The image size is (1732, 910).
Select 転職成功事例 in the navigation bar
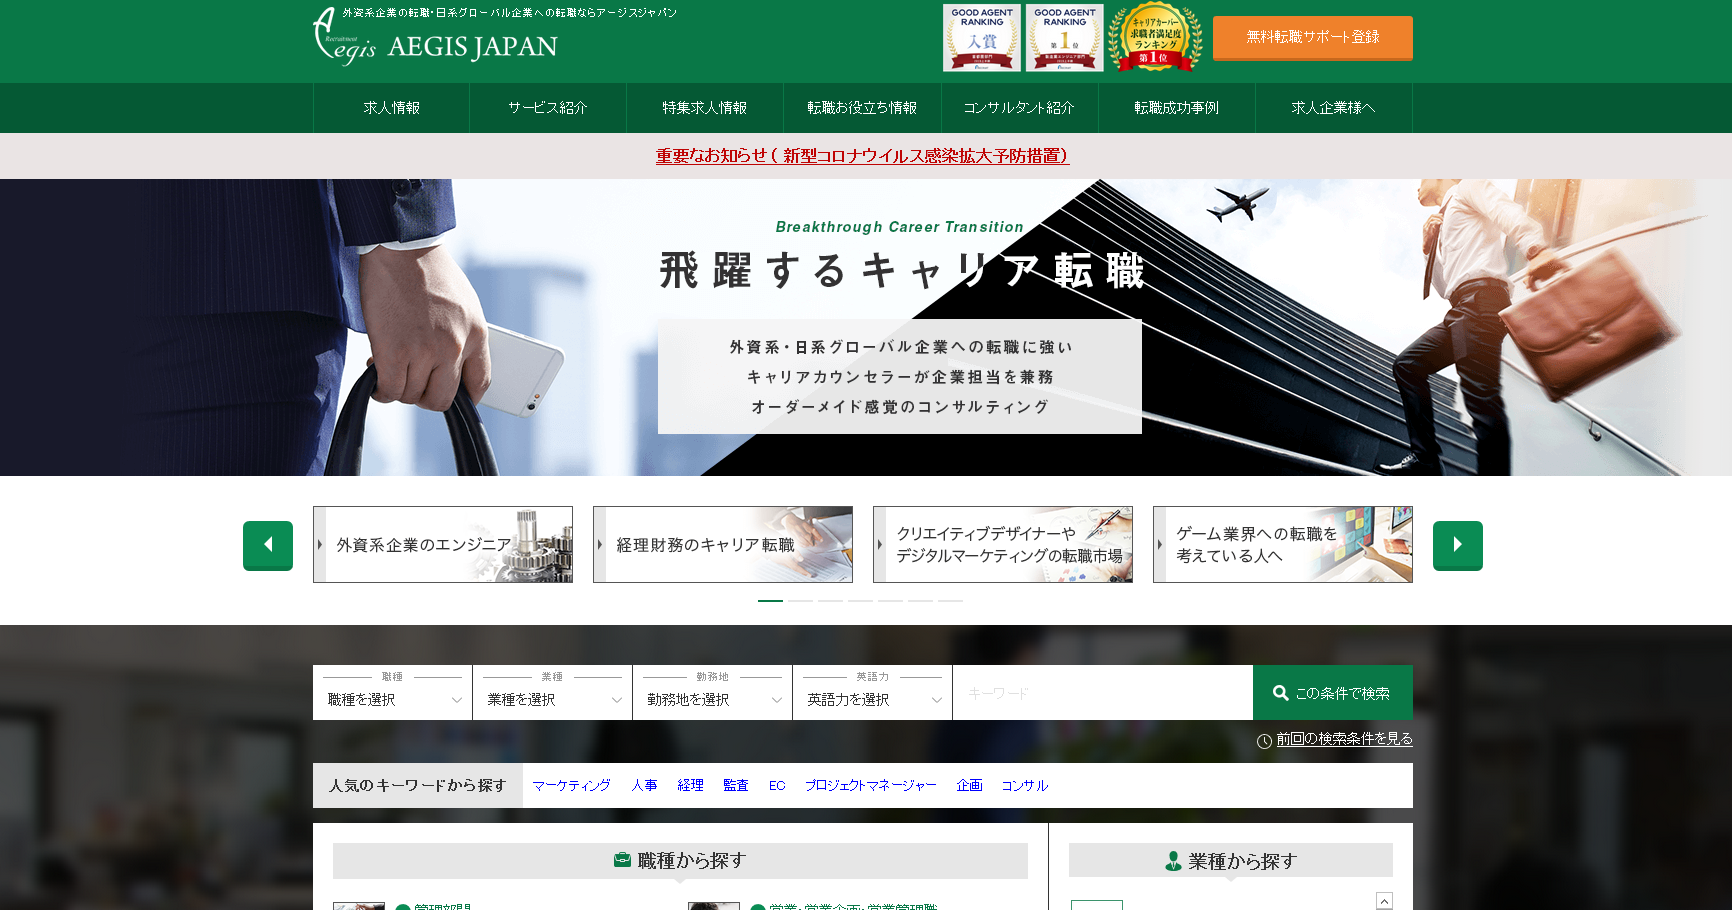pos(1176,108)
